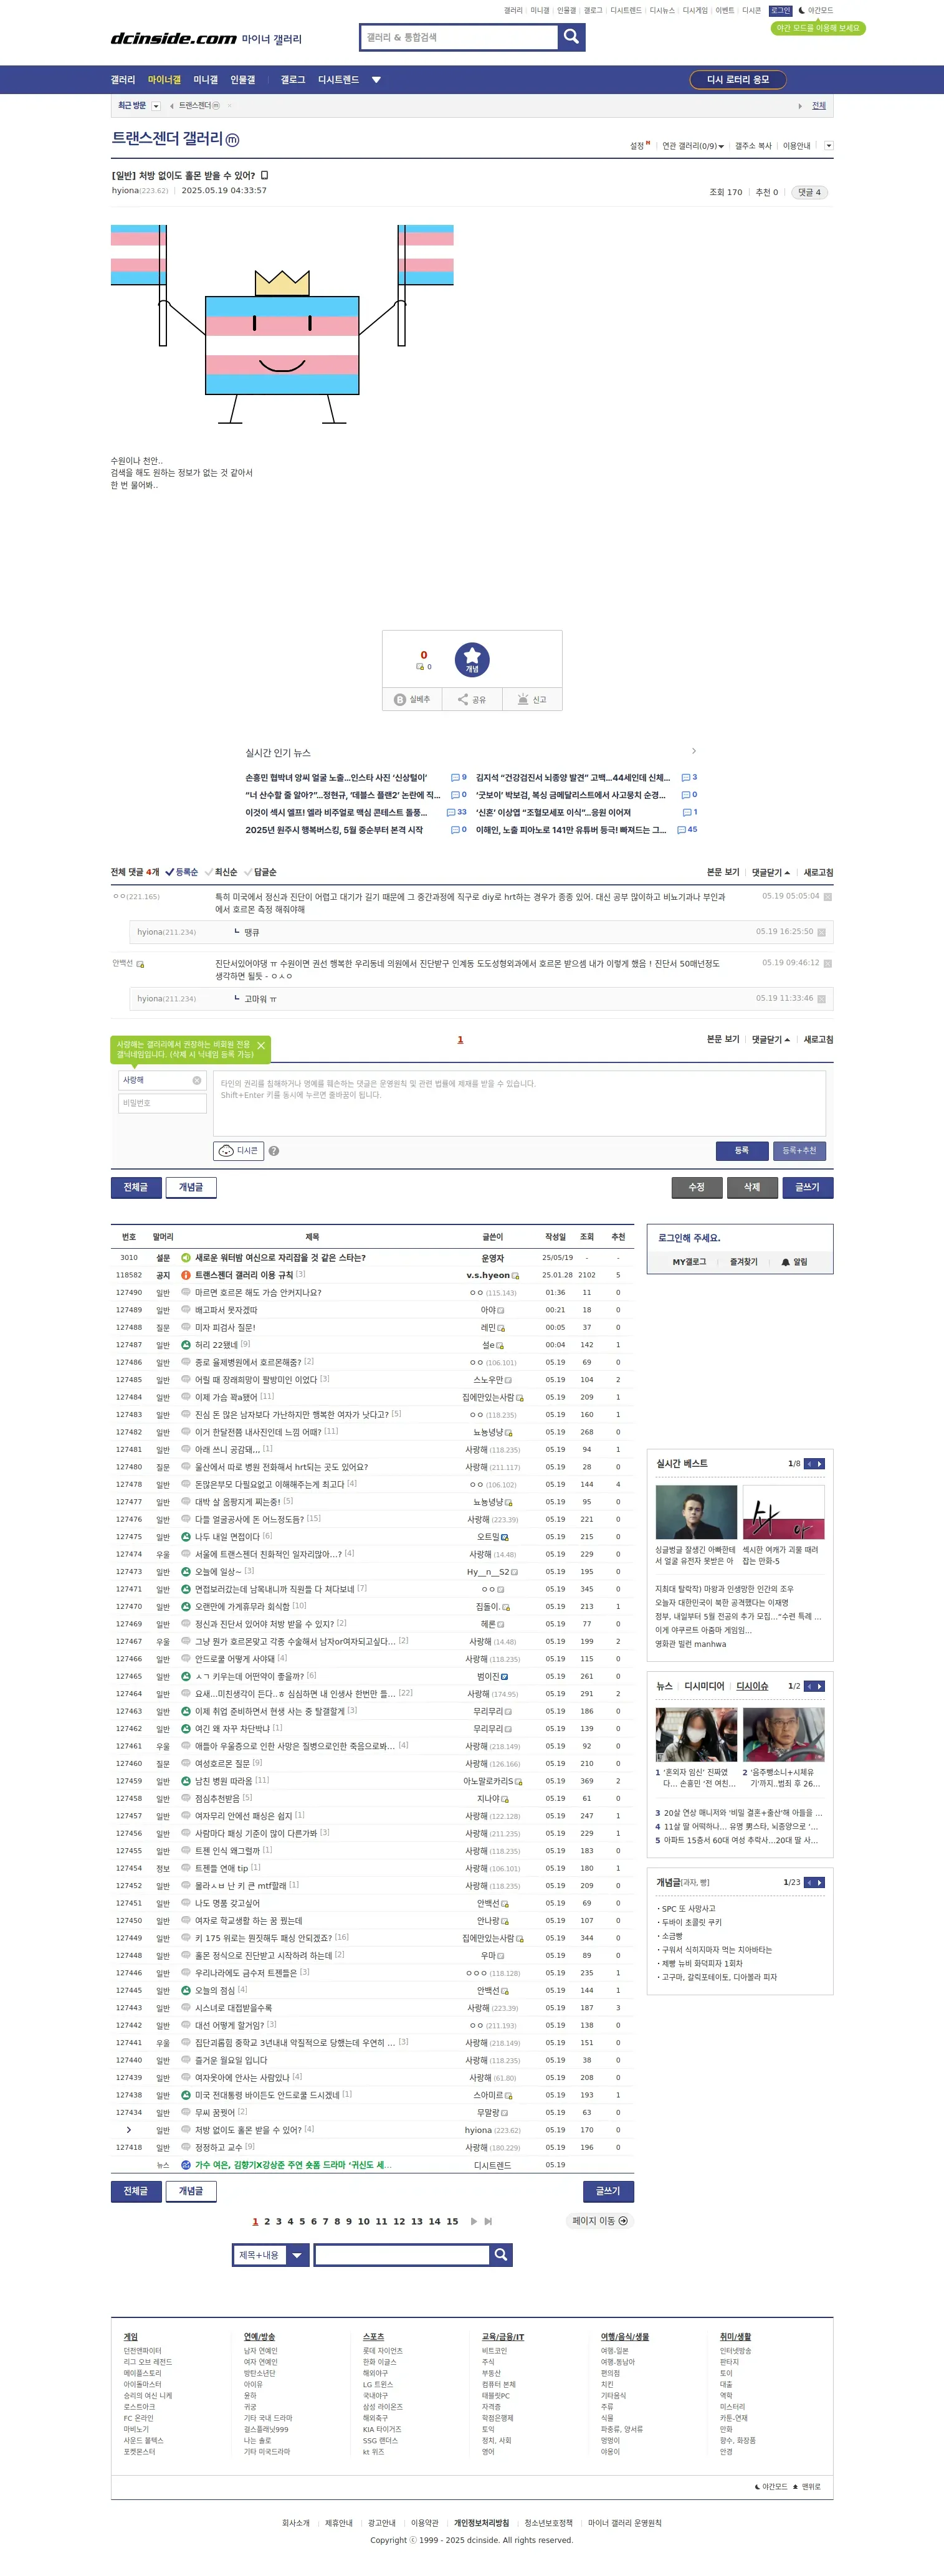Switch to 디시이슈 tab in sidebar

752,1686
